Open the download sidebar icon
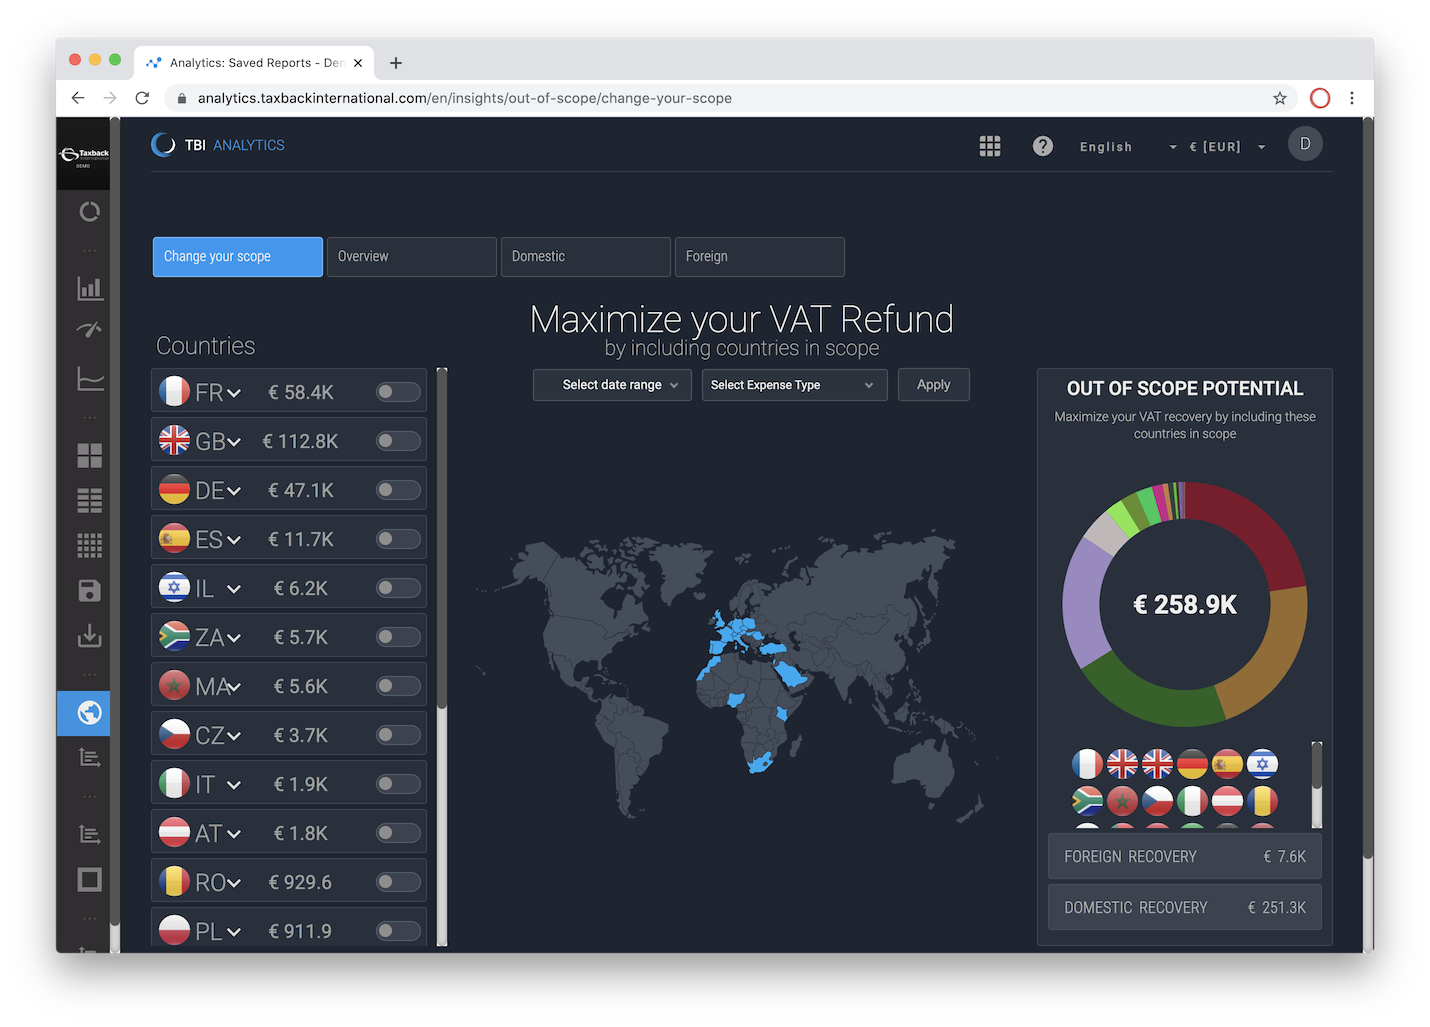The height and width of the screenshot is (1027, 1430). pyautogui.click(x=90, y=635)
